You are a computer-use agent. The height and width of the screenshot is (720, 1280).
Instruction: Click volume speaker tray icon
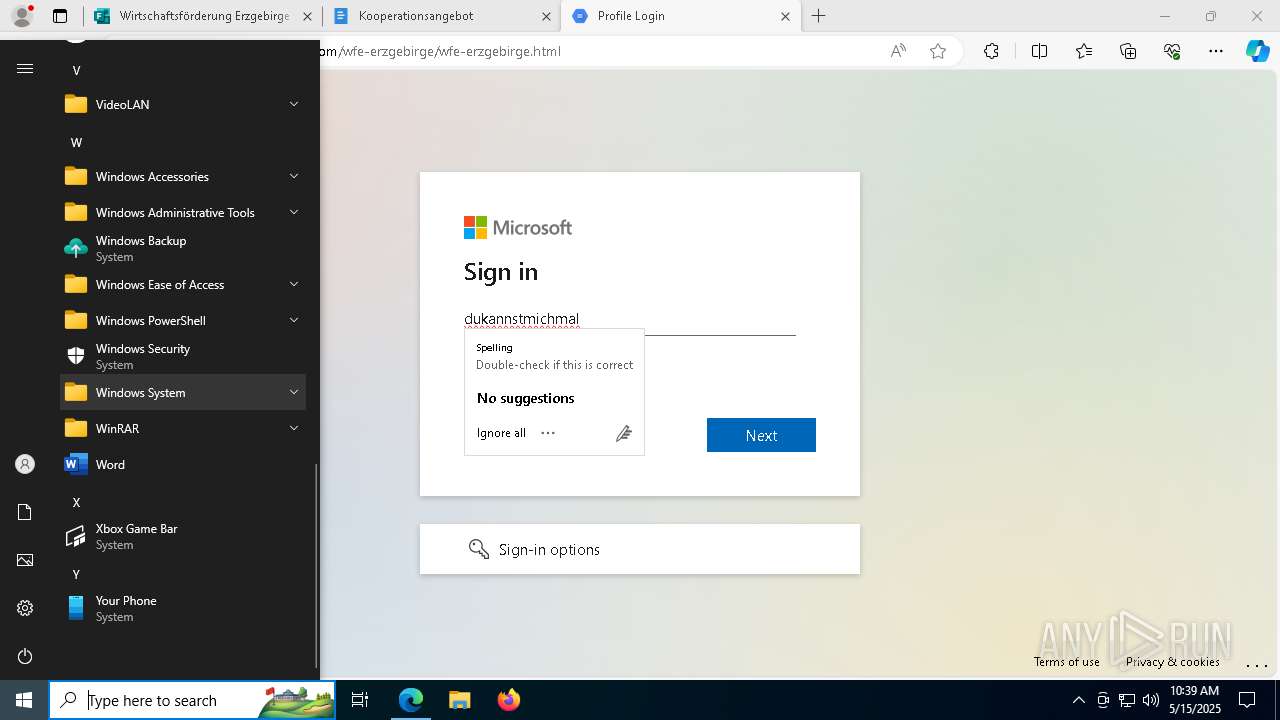tap(1150, 700)
